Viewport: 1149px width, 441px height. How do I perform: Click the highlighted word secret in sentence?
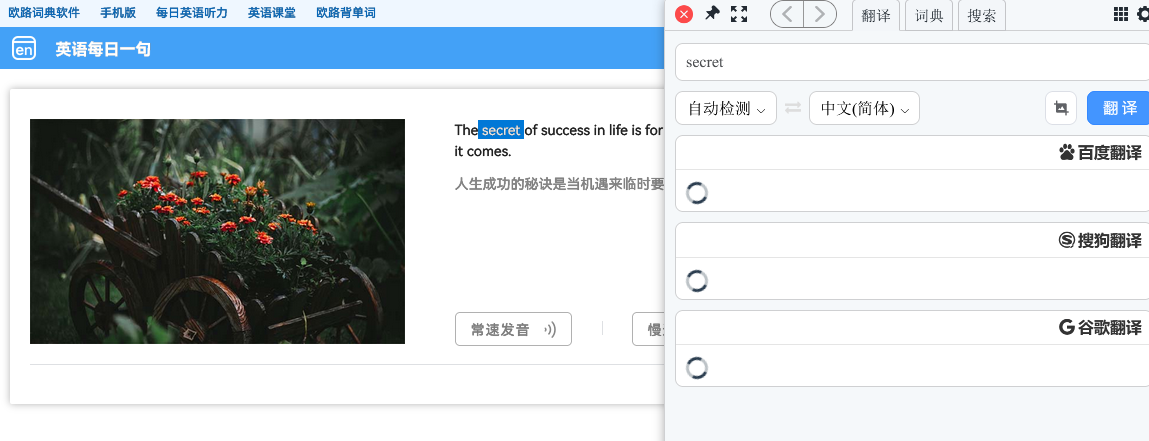[x=501, y=130]
